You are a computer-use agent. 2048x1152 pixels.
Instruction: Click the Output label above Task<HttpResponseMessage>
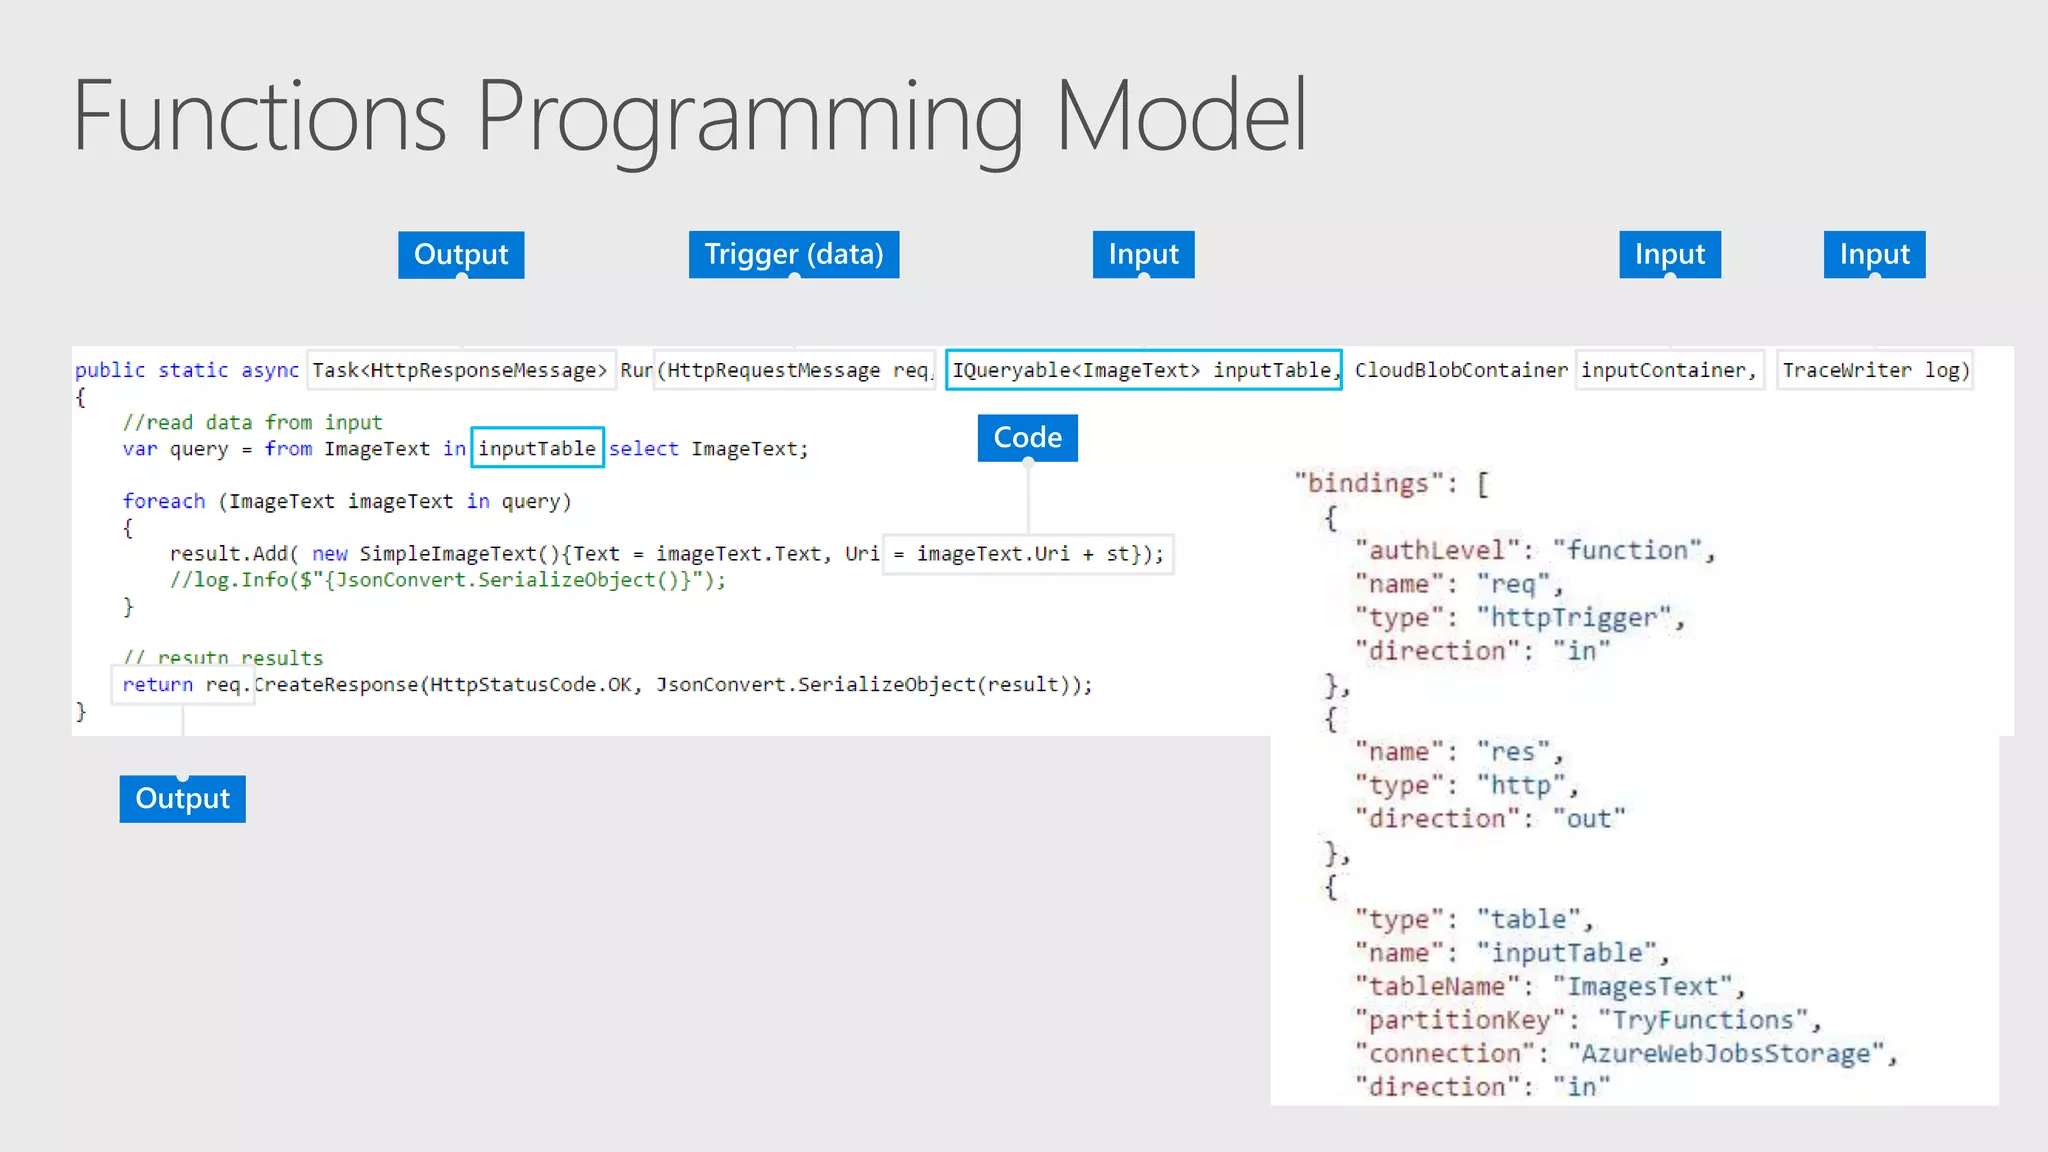461,254
